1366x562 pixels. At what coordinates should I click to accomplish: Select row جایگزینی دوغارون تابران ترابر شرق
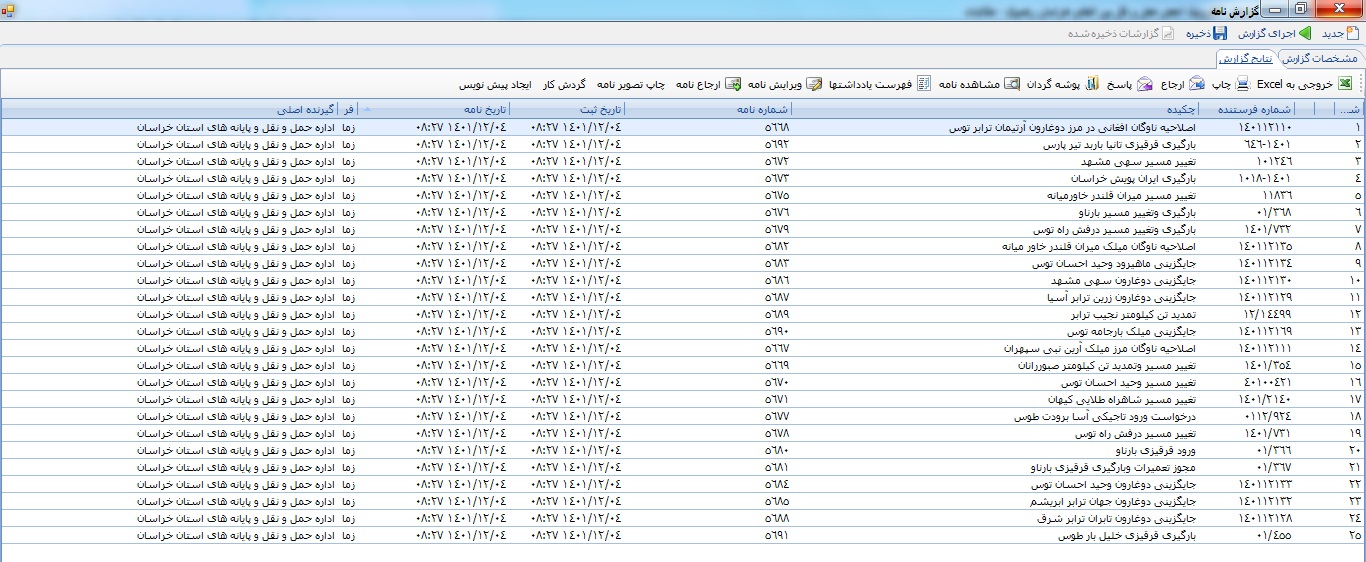pyautogui.click(x=682, y=519)
